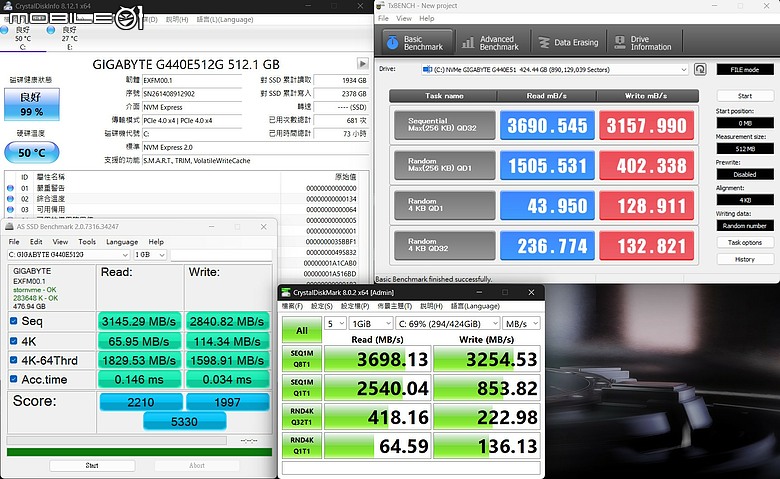The height and width of the screenshot is (479, 780).
Task: Click TxBENCH title bar icon
Action: pos(381,5)
